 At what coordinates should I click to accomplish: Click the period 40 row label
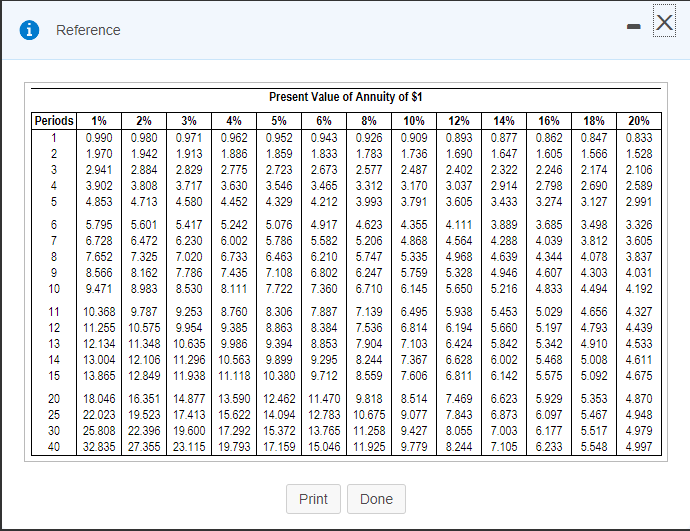(54, 447)
